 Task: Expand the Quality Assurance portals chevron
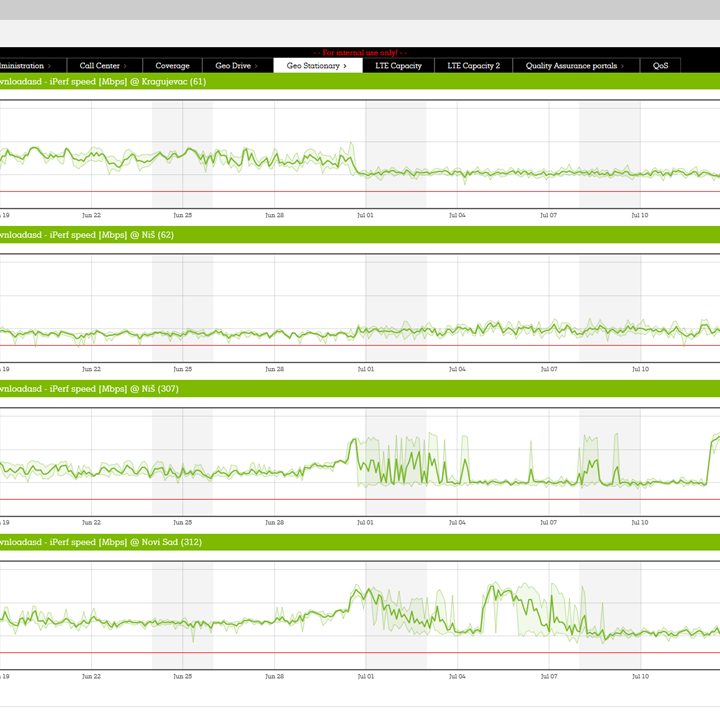click(x=622, y=66)
